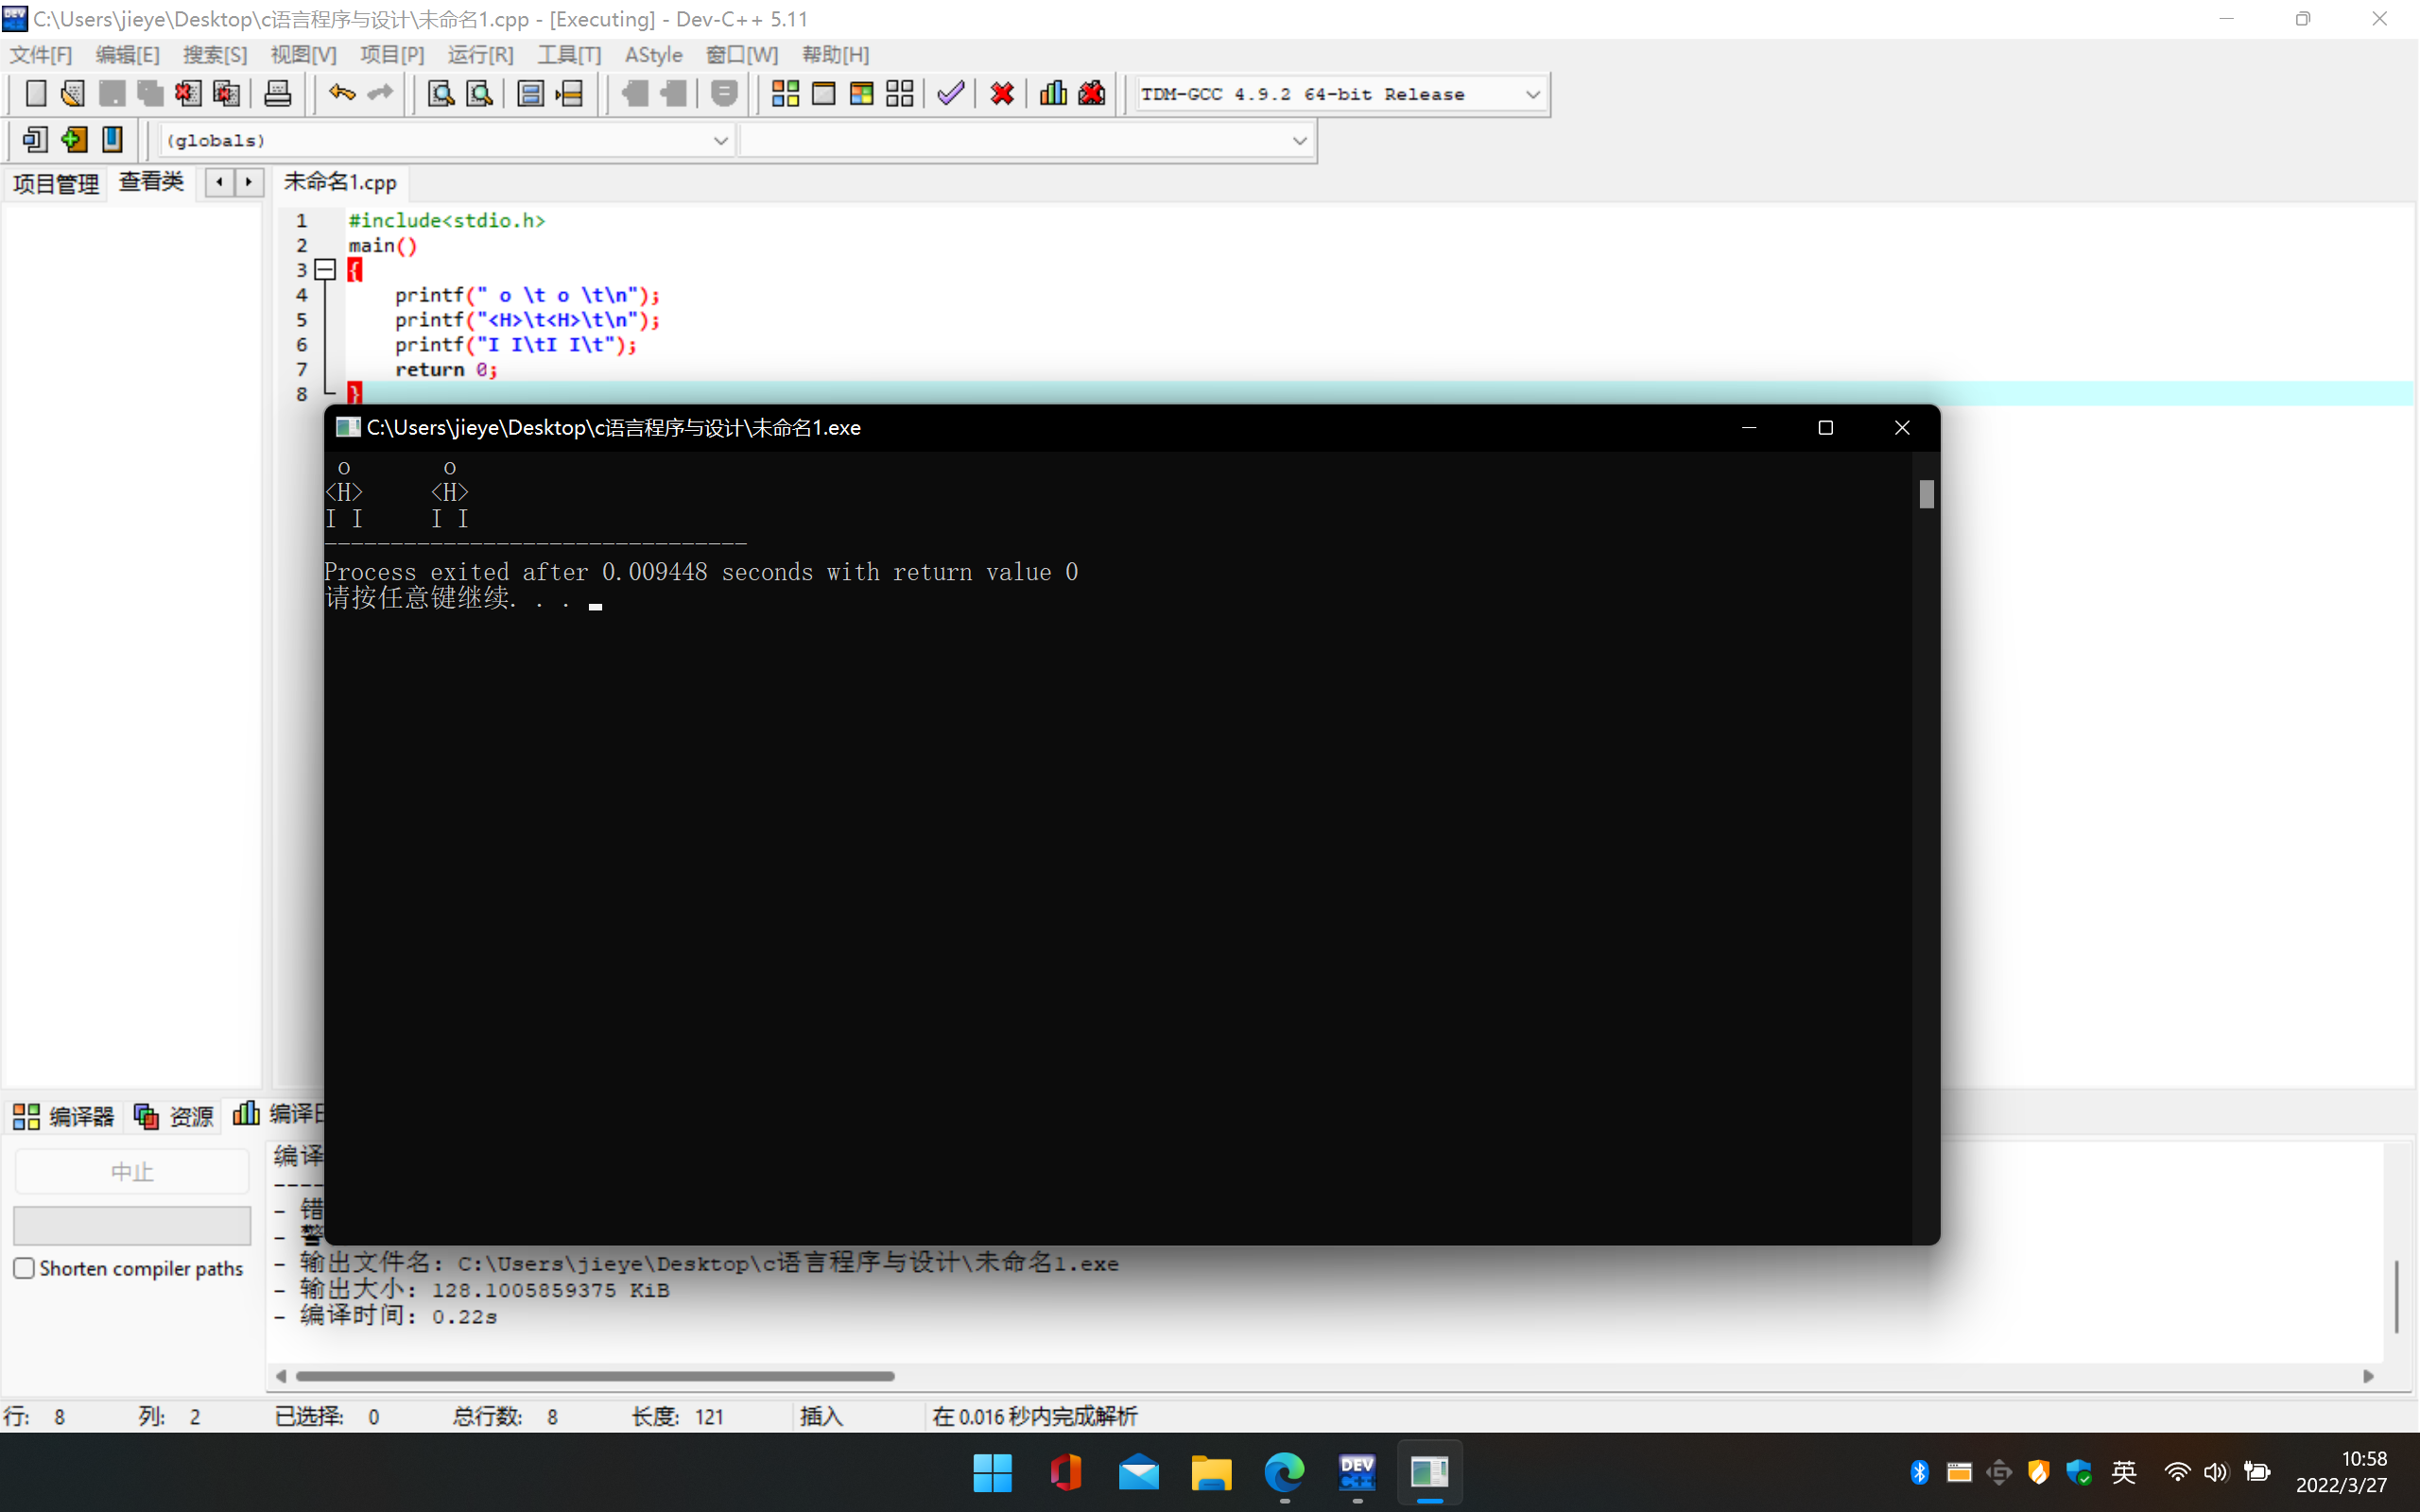Viewport: 2420px width, 1512px height.
Task: Click the Compile four-squares icon
Action: coord(785,94)
